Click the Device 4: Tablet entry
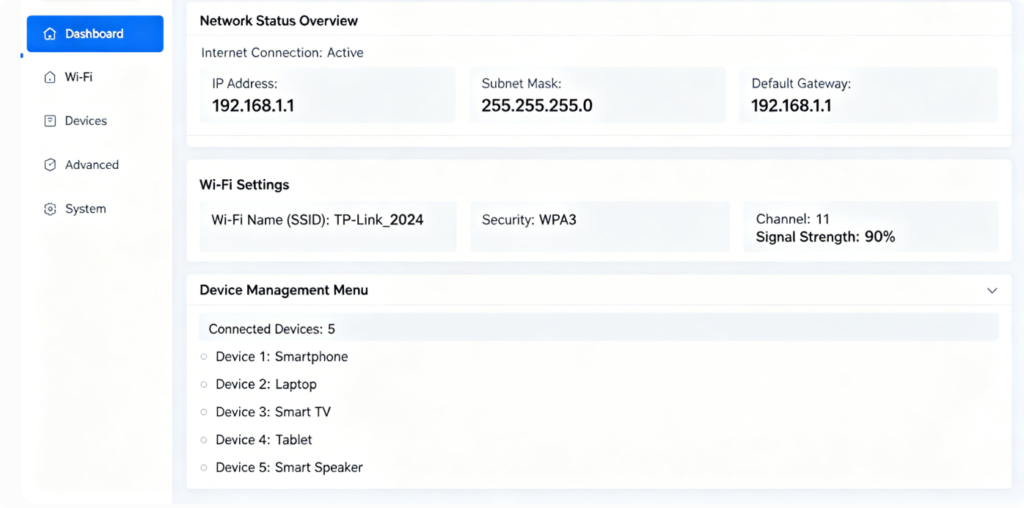The width and height of the screenshot is (1024, 508). pyautogui.click(x=264, y=440)
